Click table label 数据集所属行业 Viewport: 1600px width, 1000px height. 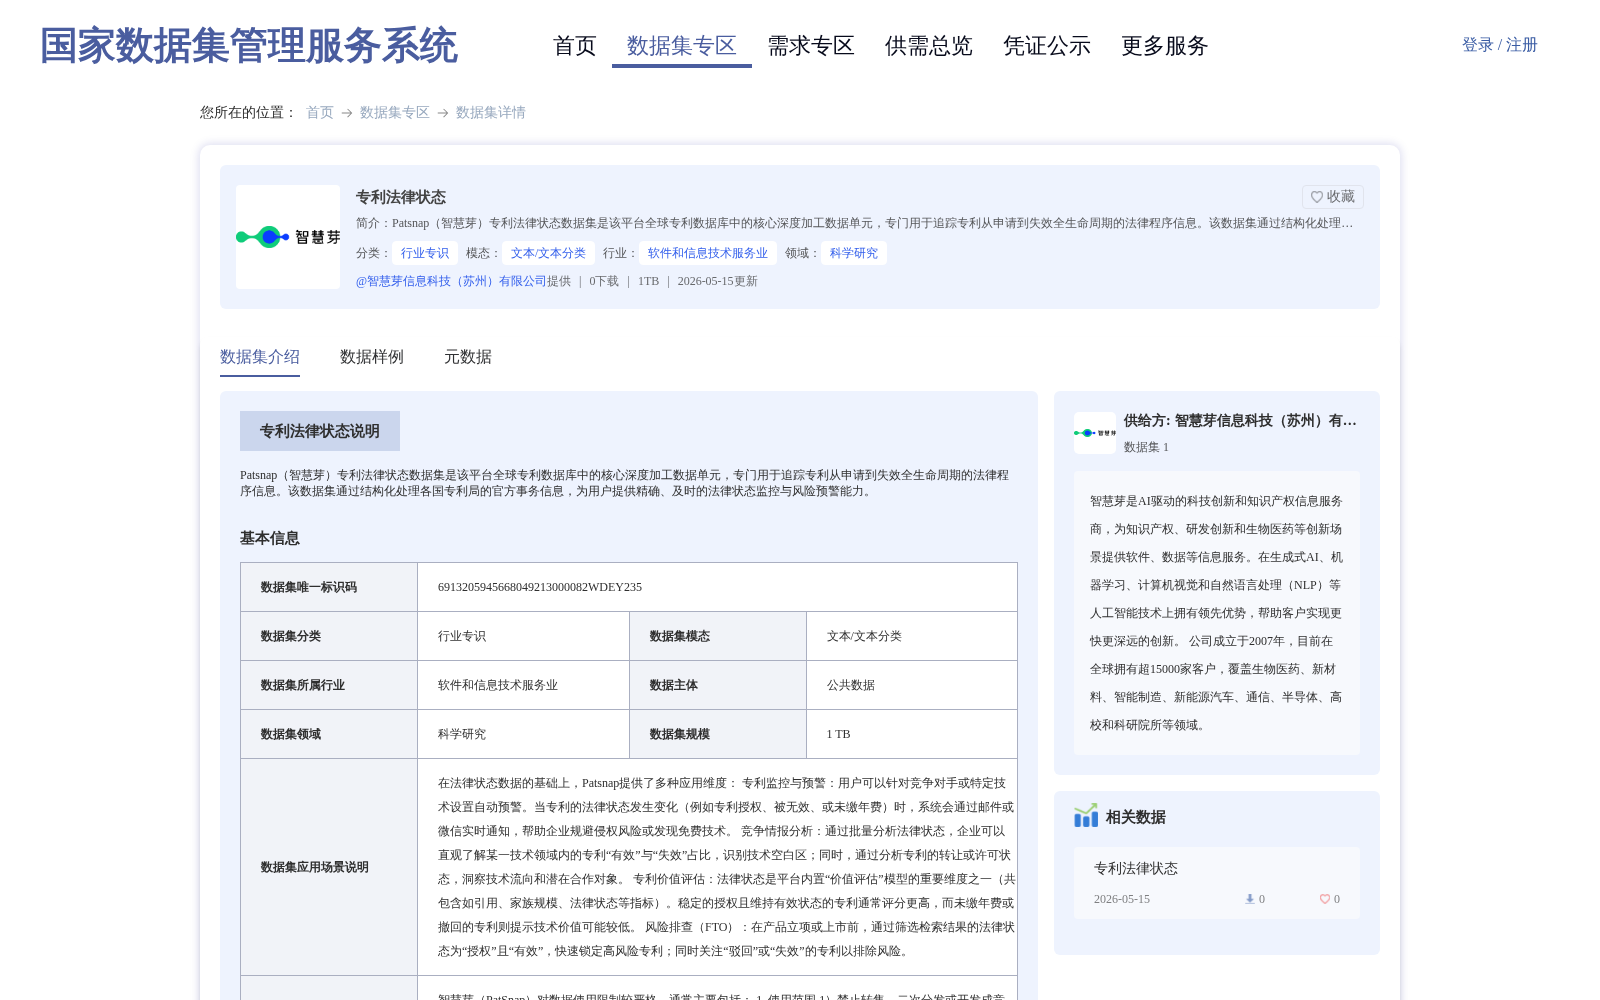pos(303,685)
